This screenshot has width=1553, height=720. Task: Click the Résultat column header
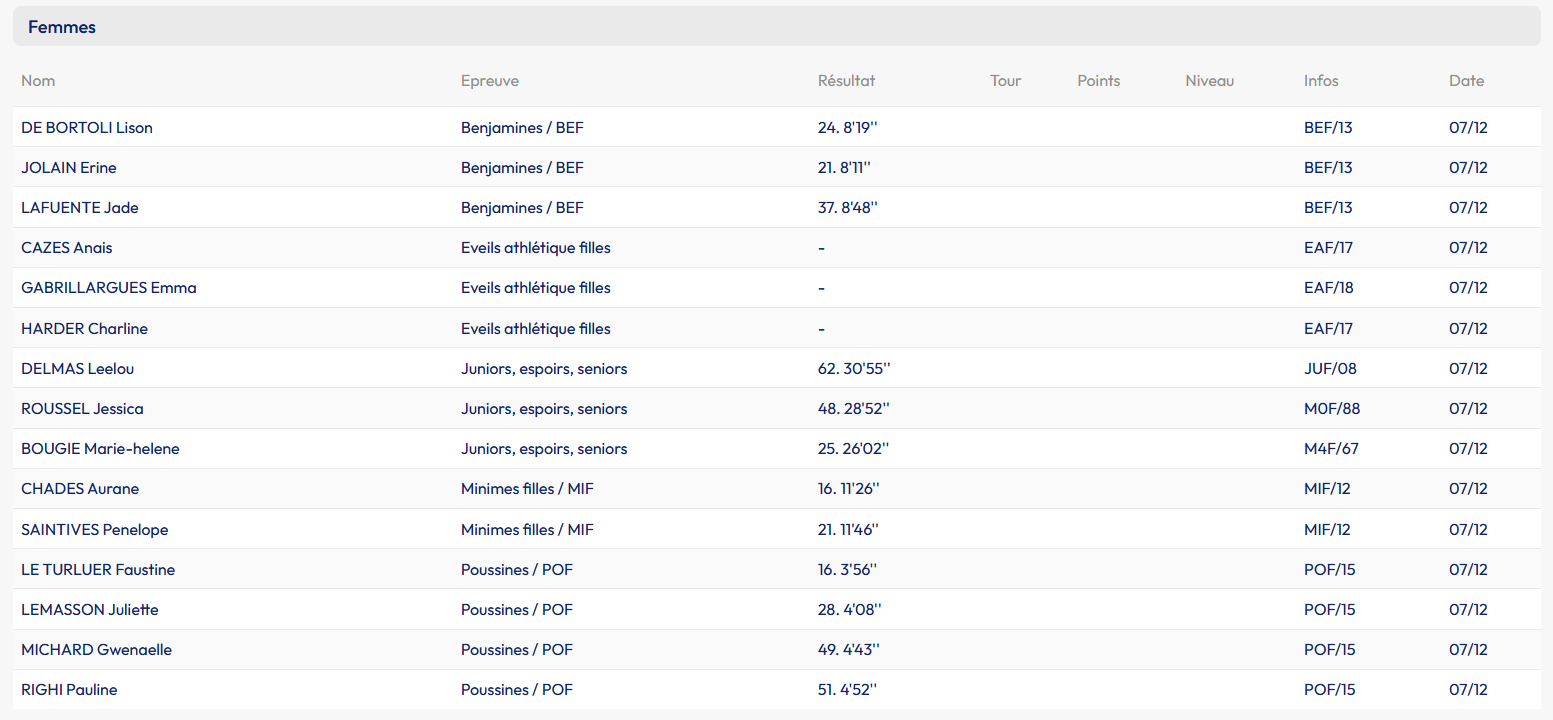coord(846,81)
